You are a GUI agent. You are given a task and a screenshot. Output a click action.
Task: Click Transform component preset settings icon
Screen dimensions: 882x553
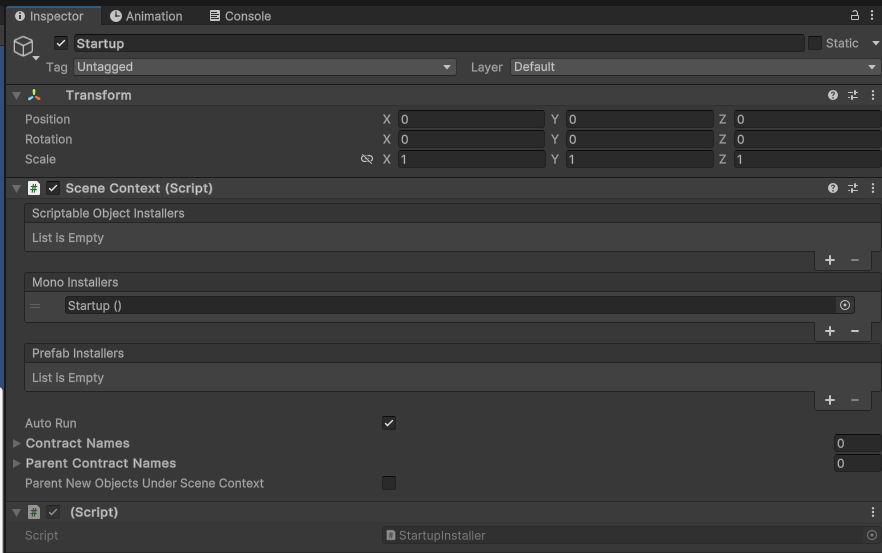[853, 95]
